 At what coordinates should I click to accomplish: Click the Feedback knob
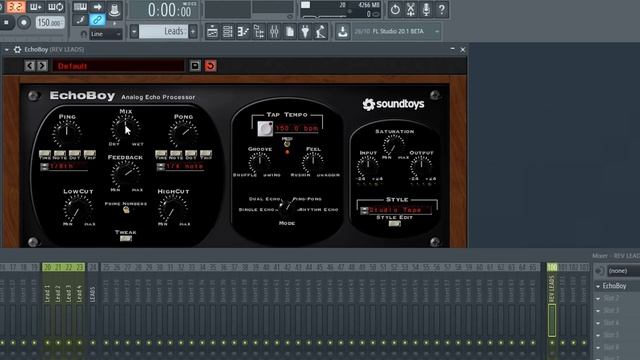tap(126, 174)
